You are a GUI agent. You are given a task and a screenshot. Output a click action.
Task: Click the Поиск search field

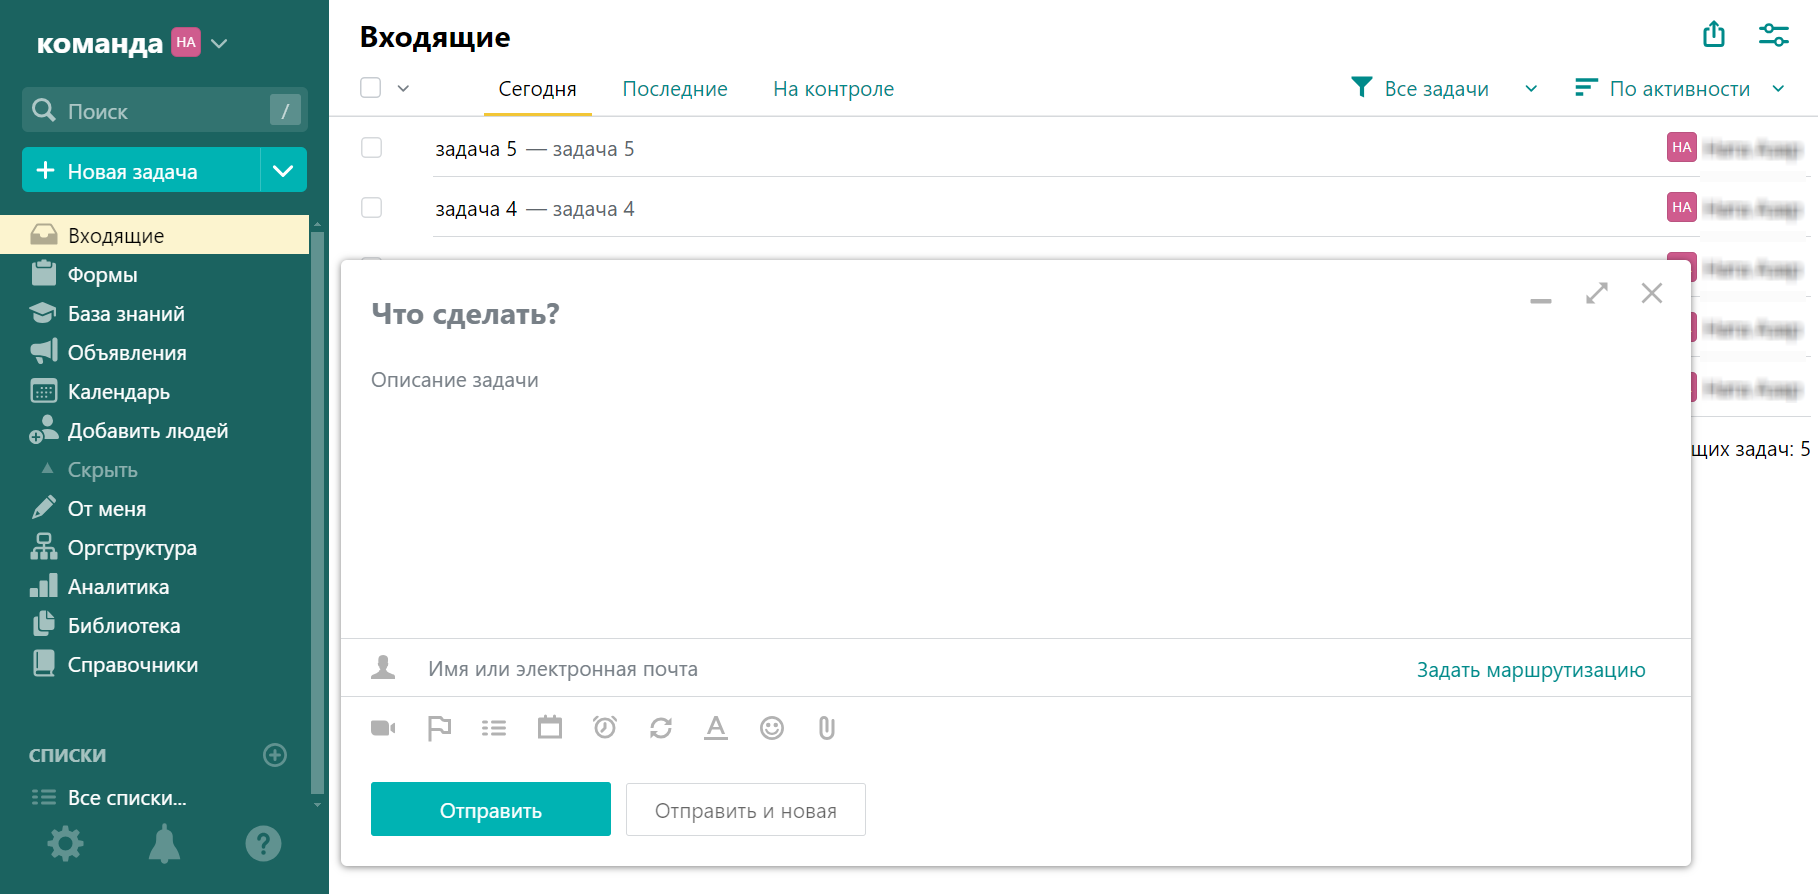pyautogui.click(x=165, y=110)
